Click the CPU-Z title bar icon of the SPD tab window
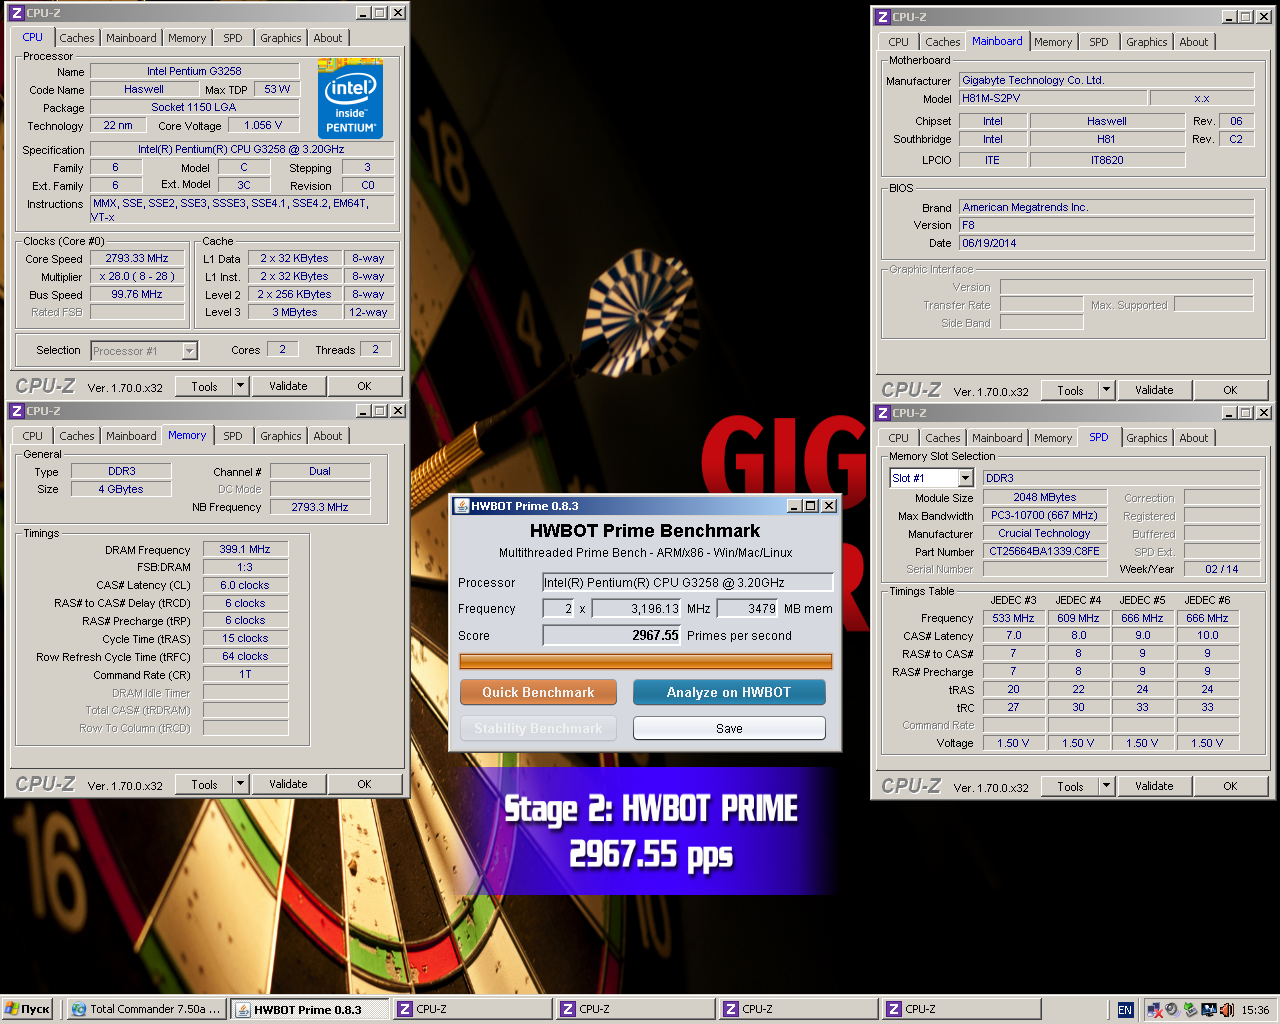This screenshot has height=1024, width=1280. 882,413
